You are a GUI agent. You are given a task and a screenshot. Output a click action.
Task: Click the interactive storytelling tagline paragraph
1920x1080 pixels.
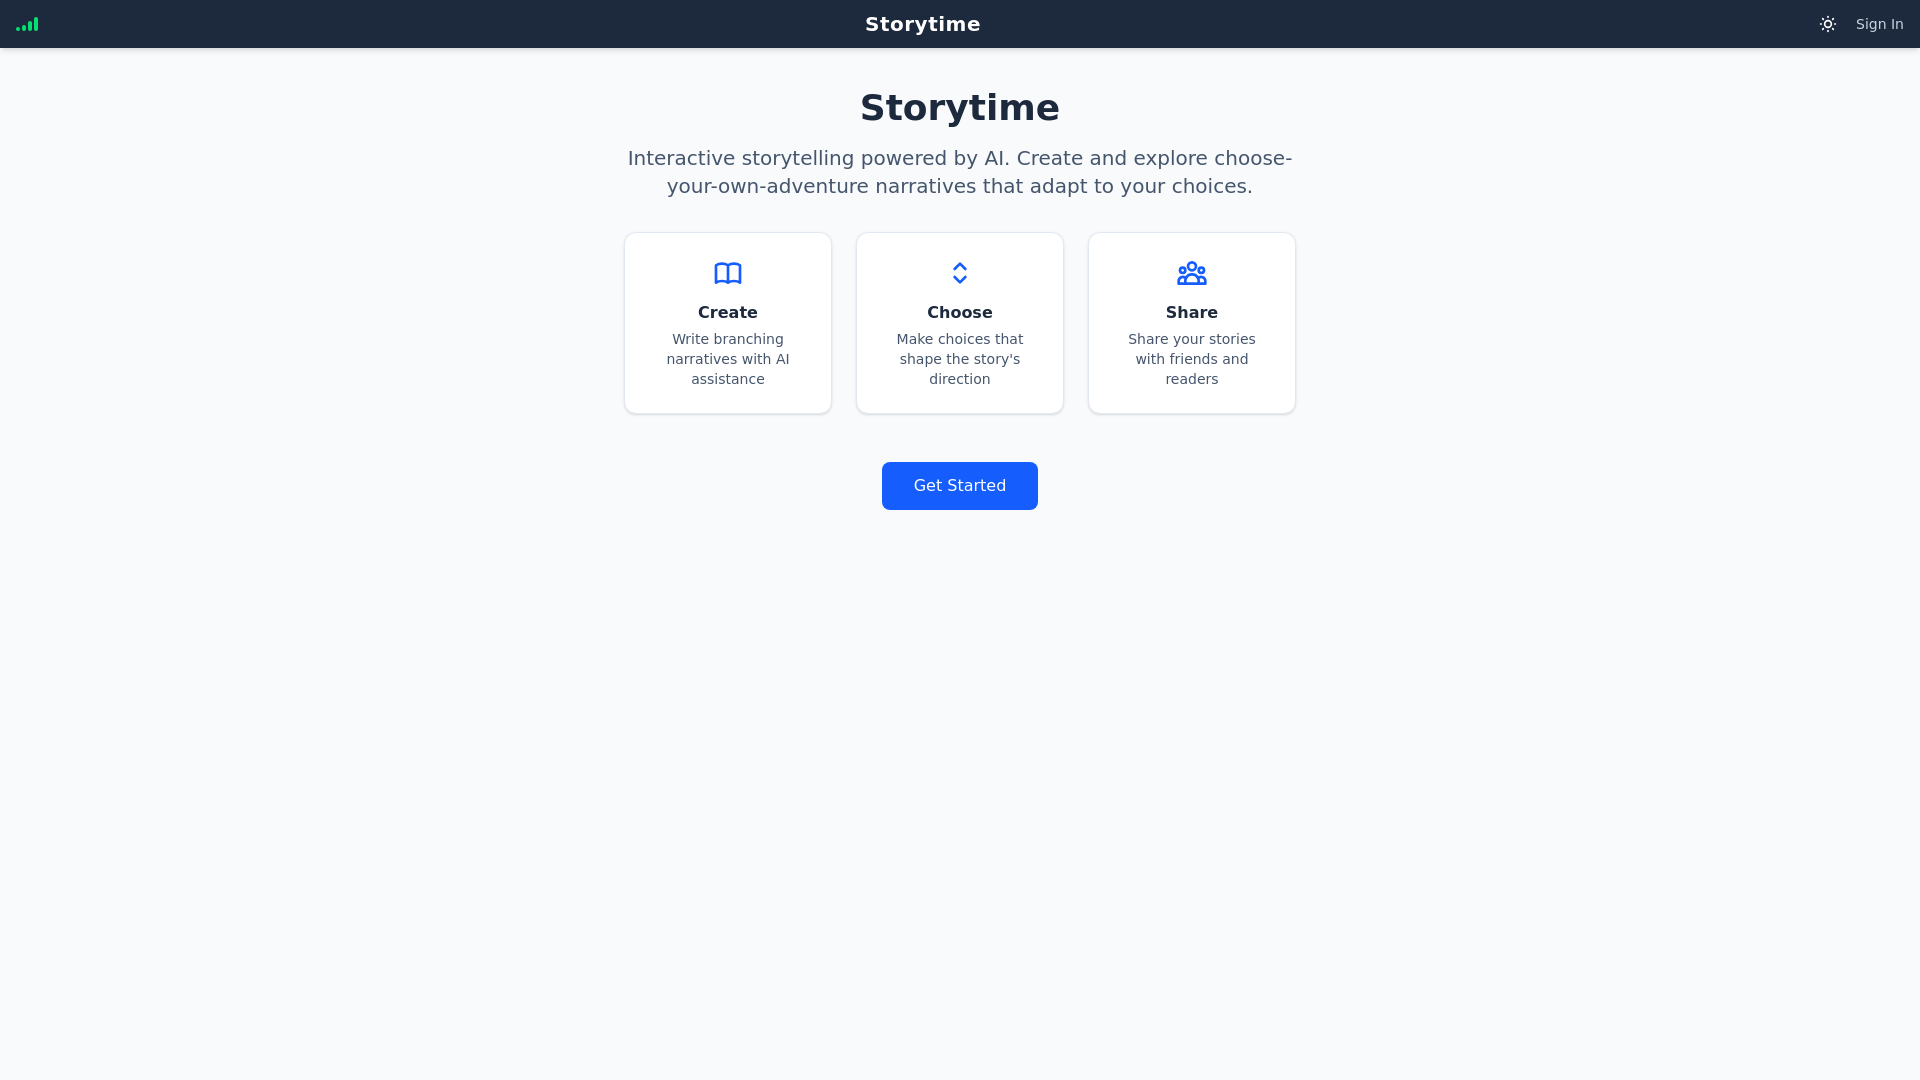click(960, 172)
